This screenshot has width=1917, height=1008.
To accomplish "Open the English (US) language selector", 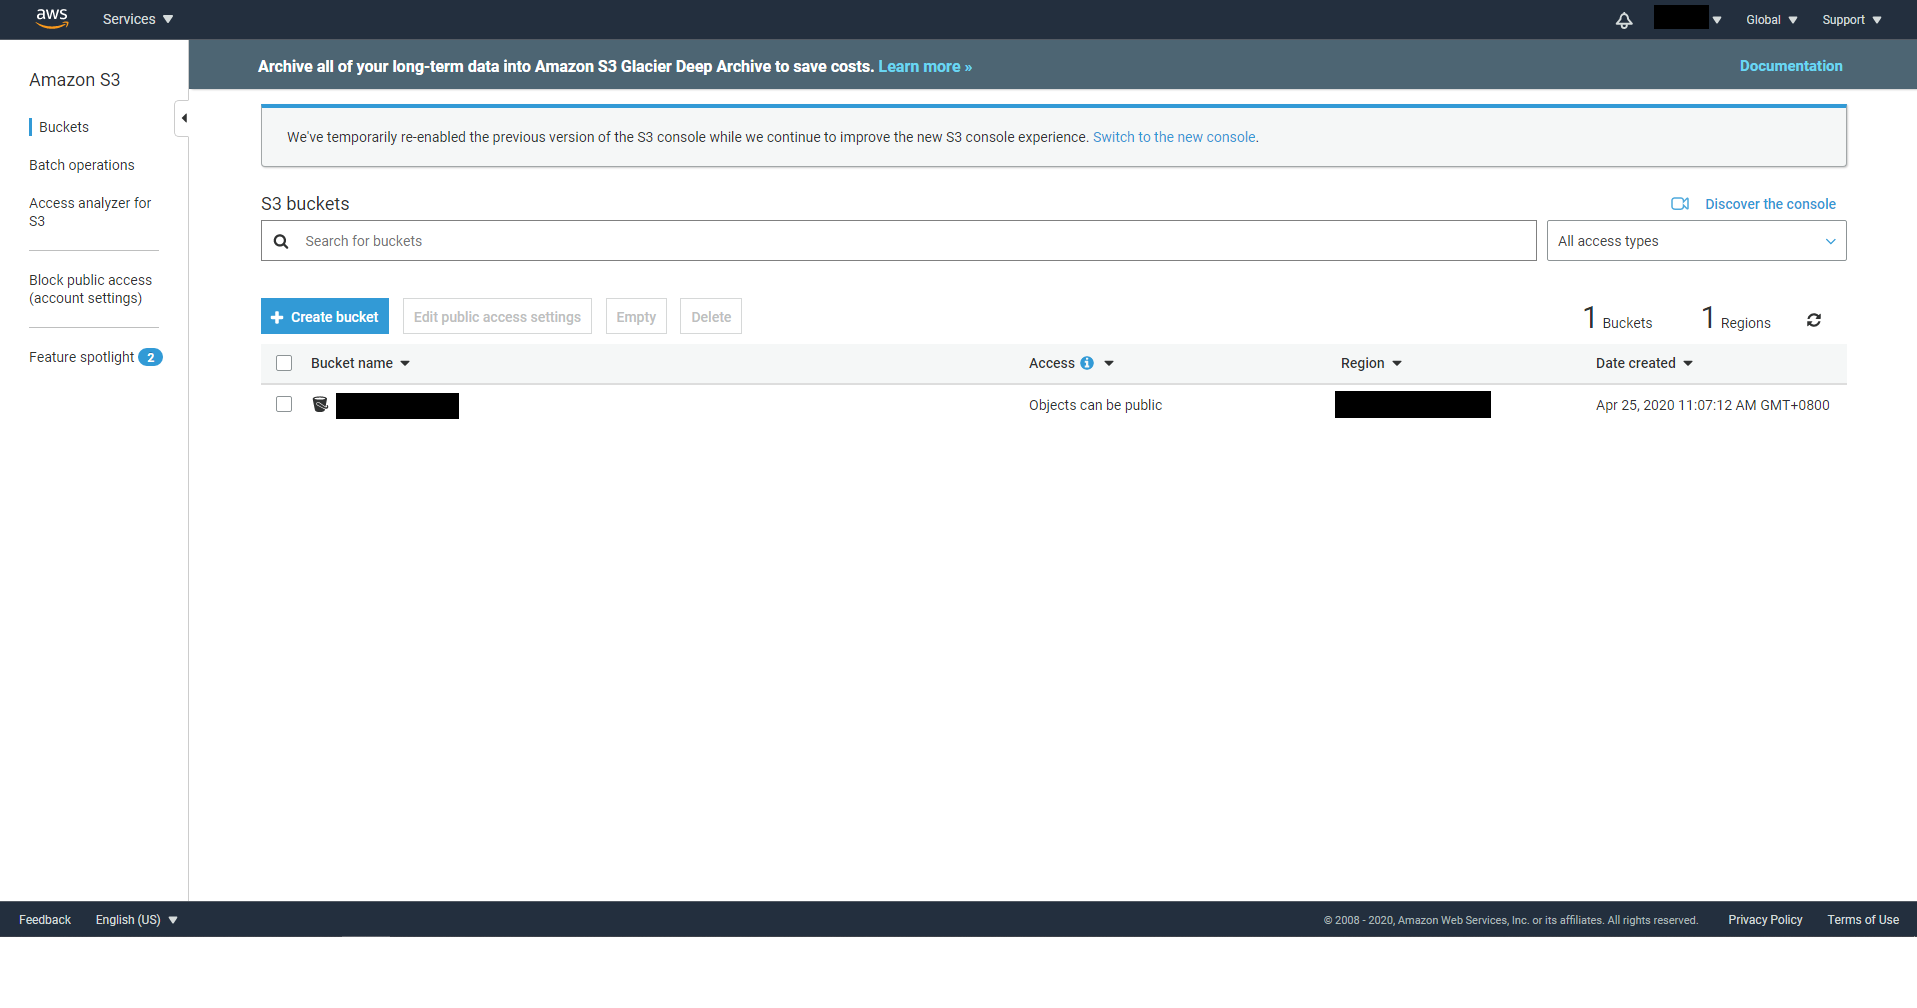I will point(136,920).
